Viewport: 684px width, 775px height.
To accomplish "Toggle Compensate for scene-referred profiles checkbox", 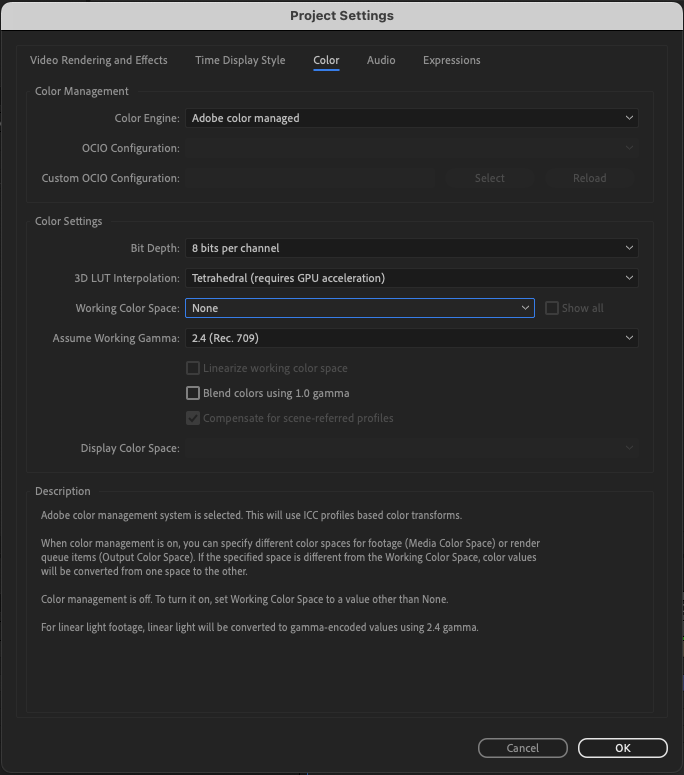I will 194,418.
